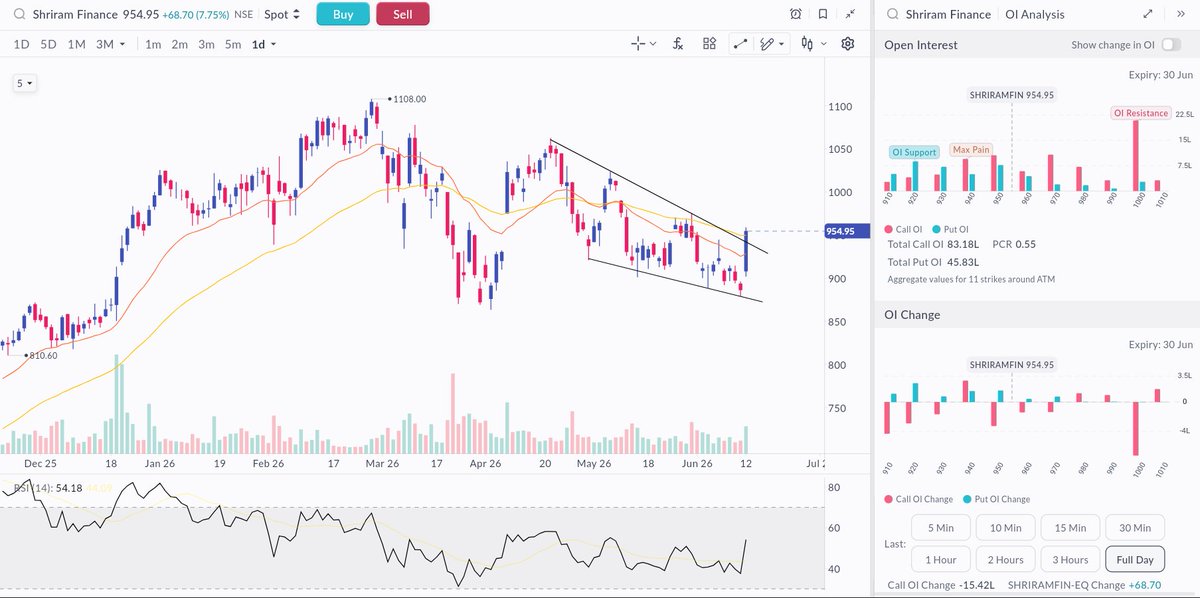The height and width of the screenshot is (598, 1200).
Task: Click Shriram Finance symbol in chart header
Action: click(x=76, y=14)
